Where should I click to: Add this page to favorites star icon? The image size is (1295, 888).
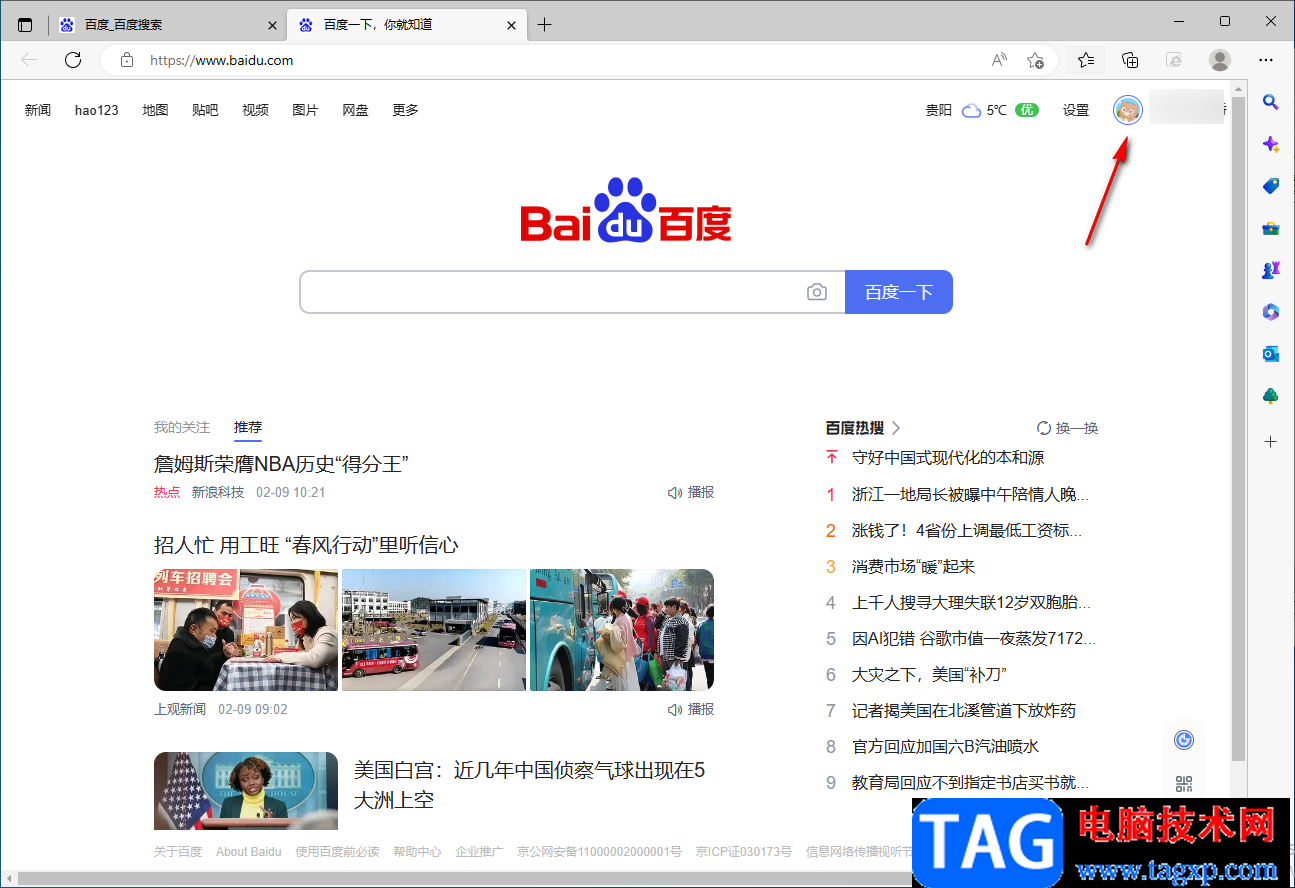pos(1036,60)
